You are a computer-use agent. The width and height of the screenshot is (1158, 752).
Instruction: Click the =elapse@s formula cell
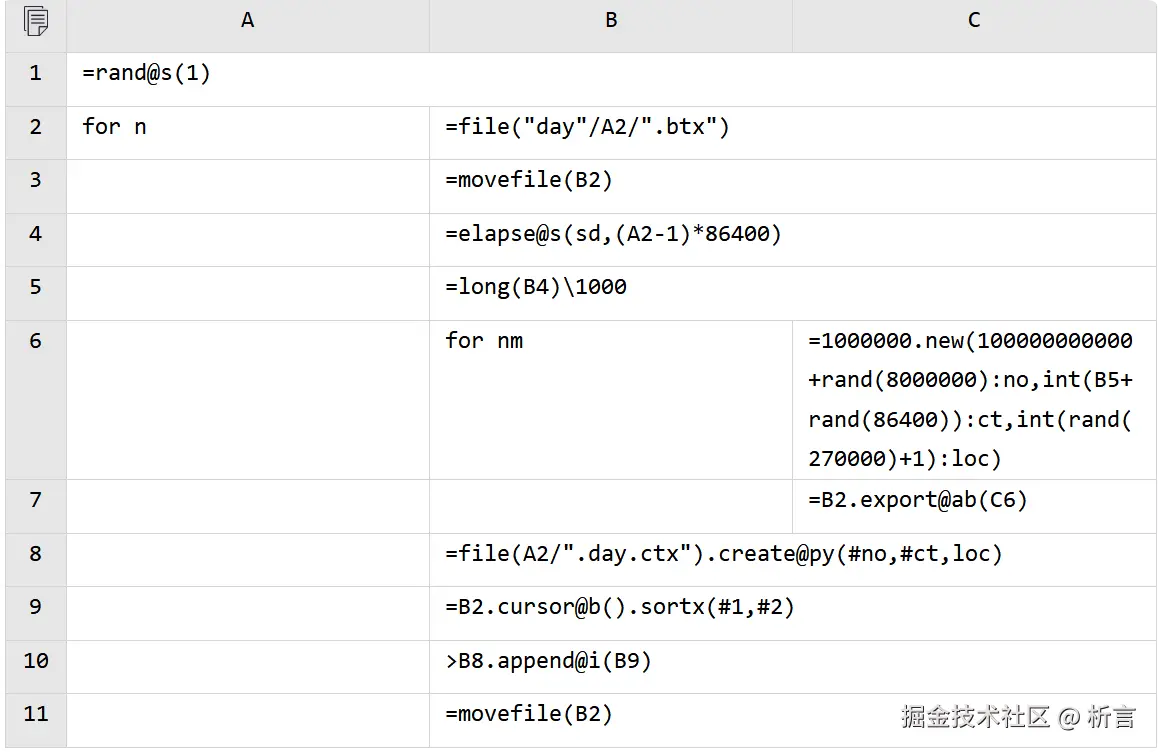(613, 234)
